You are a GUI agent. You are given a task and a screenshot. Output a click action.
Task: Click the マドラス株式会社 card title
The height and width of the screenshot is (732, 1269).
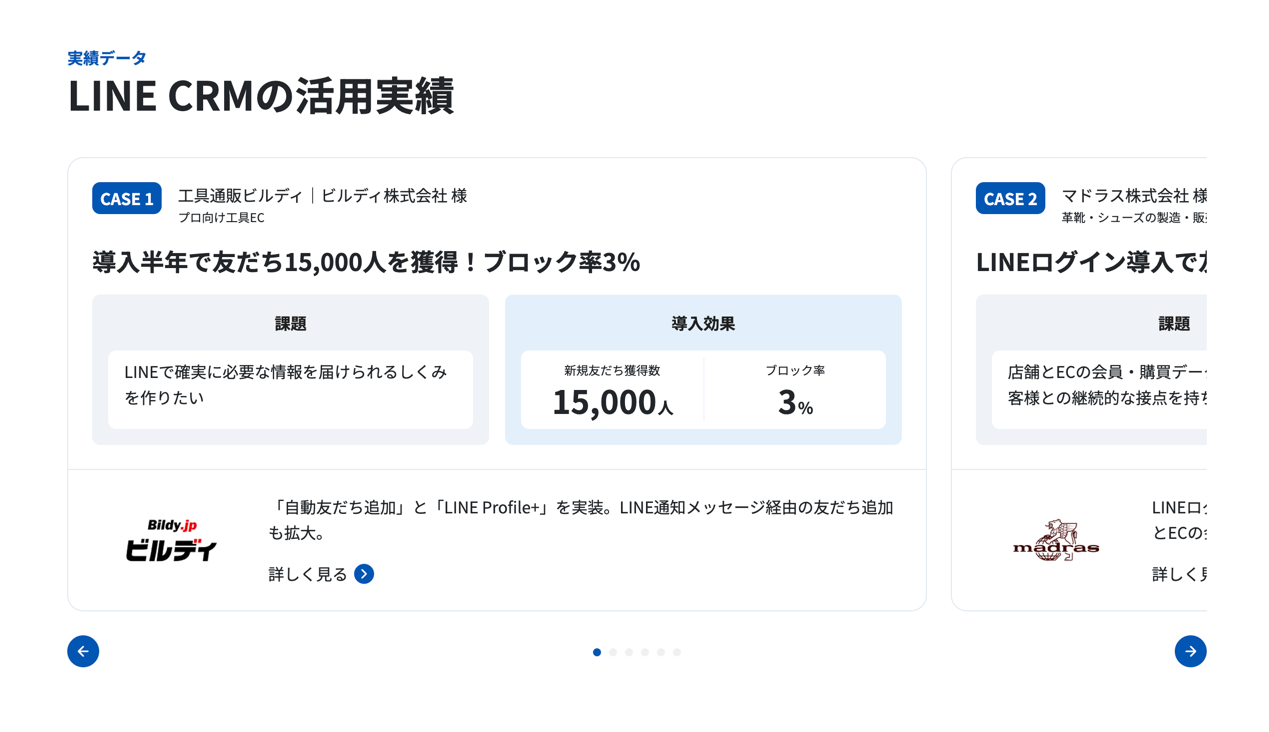coord(1133,195)
